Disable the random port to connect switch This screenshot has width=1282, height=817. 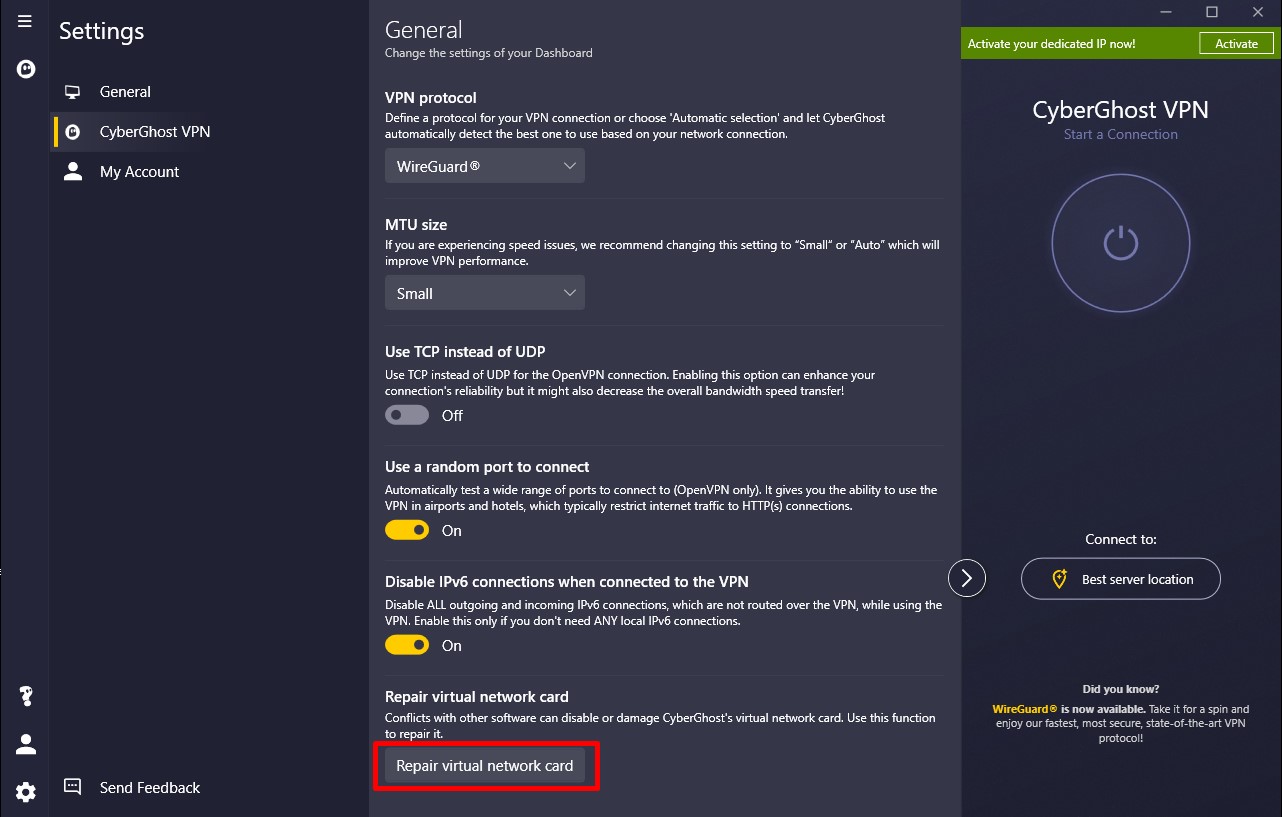click(x=407, y=530)
